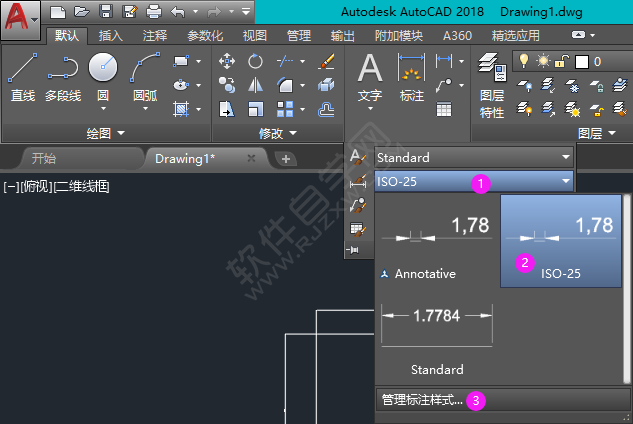This screenshot has height=424, width=633.
Task: Switch to the 参数化 ribbon tab
Action: (205, 36)
